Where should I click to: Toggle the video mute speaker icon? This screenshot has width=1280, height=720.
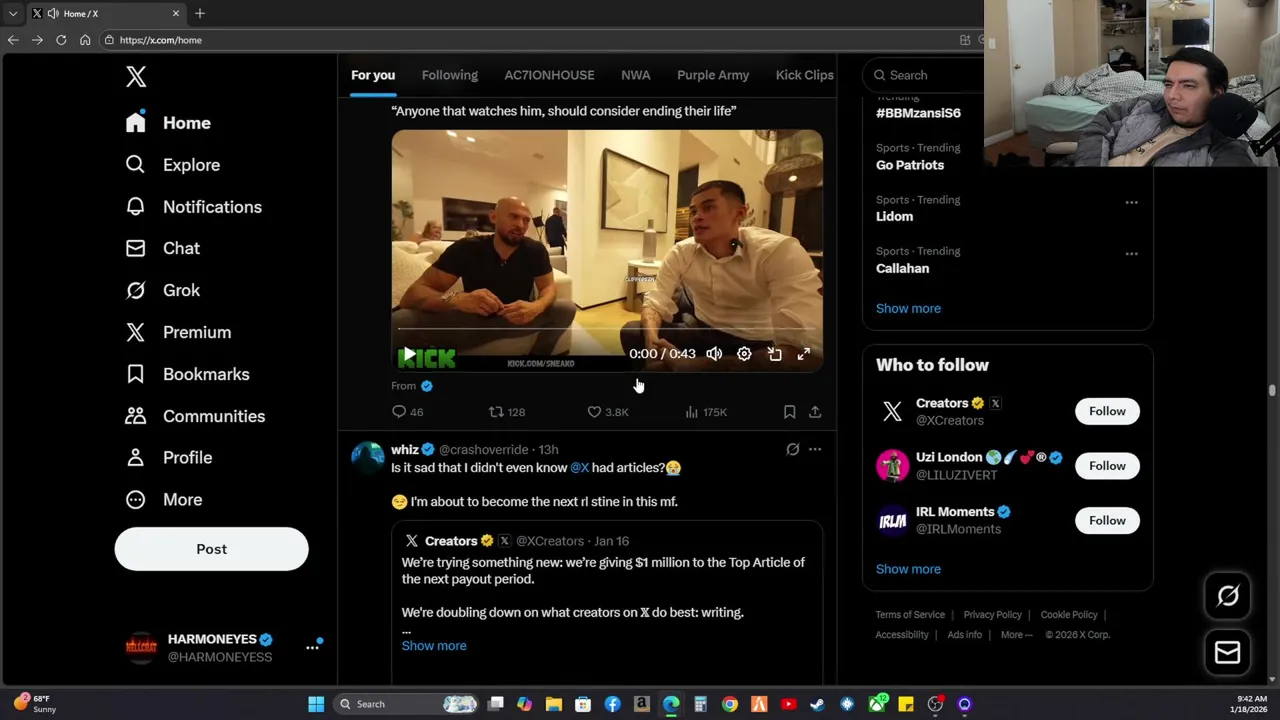click(x=714, y=354)
